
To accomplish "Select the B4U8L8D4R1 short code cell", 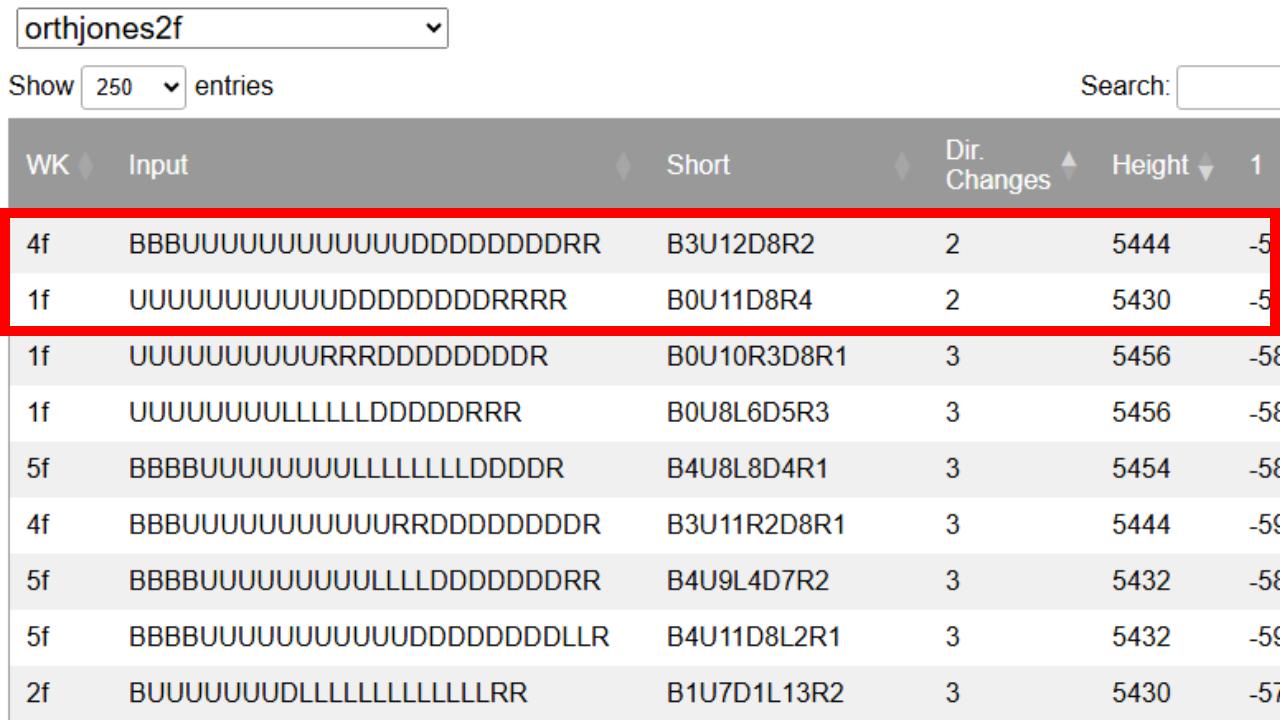I will [x=747, y=468].
